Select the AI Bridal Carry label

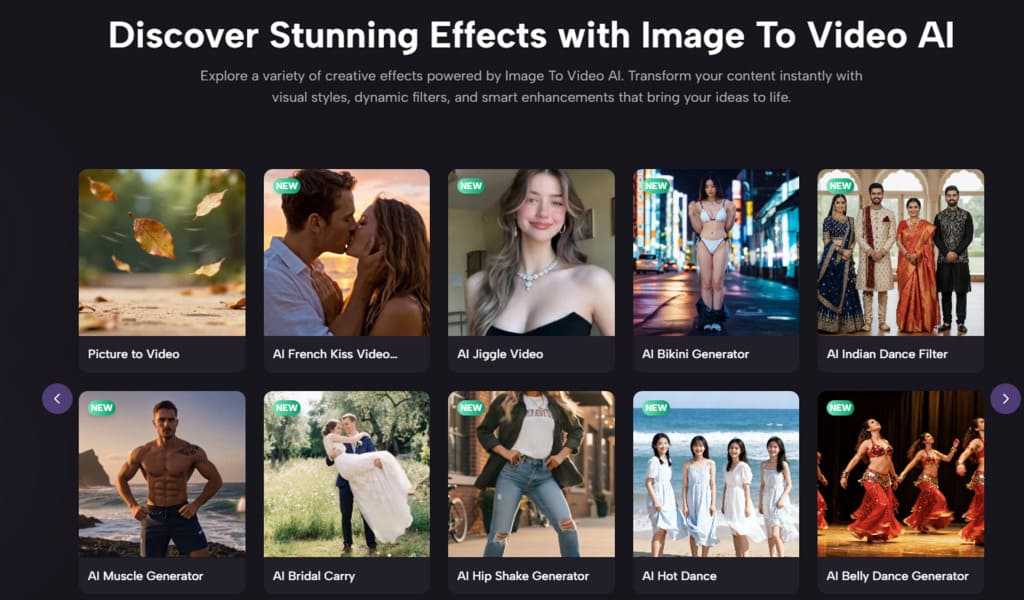[x=314, y=576]
